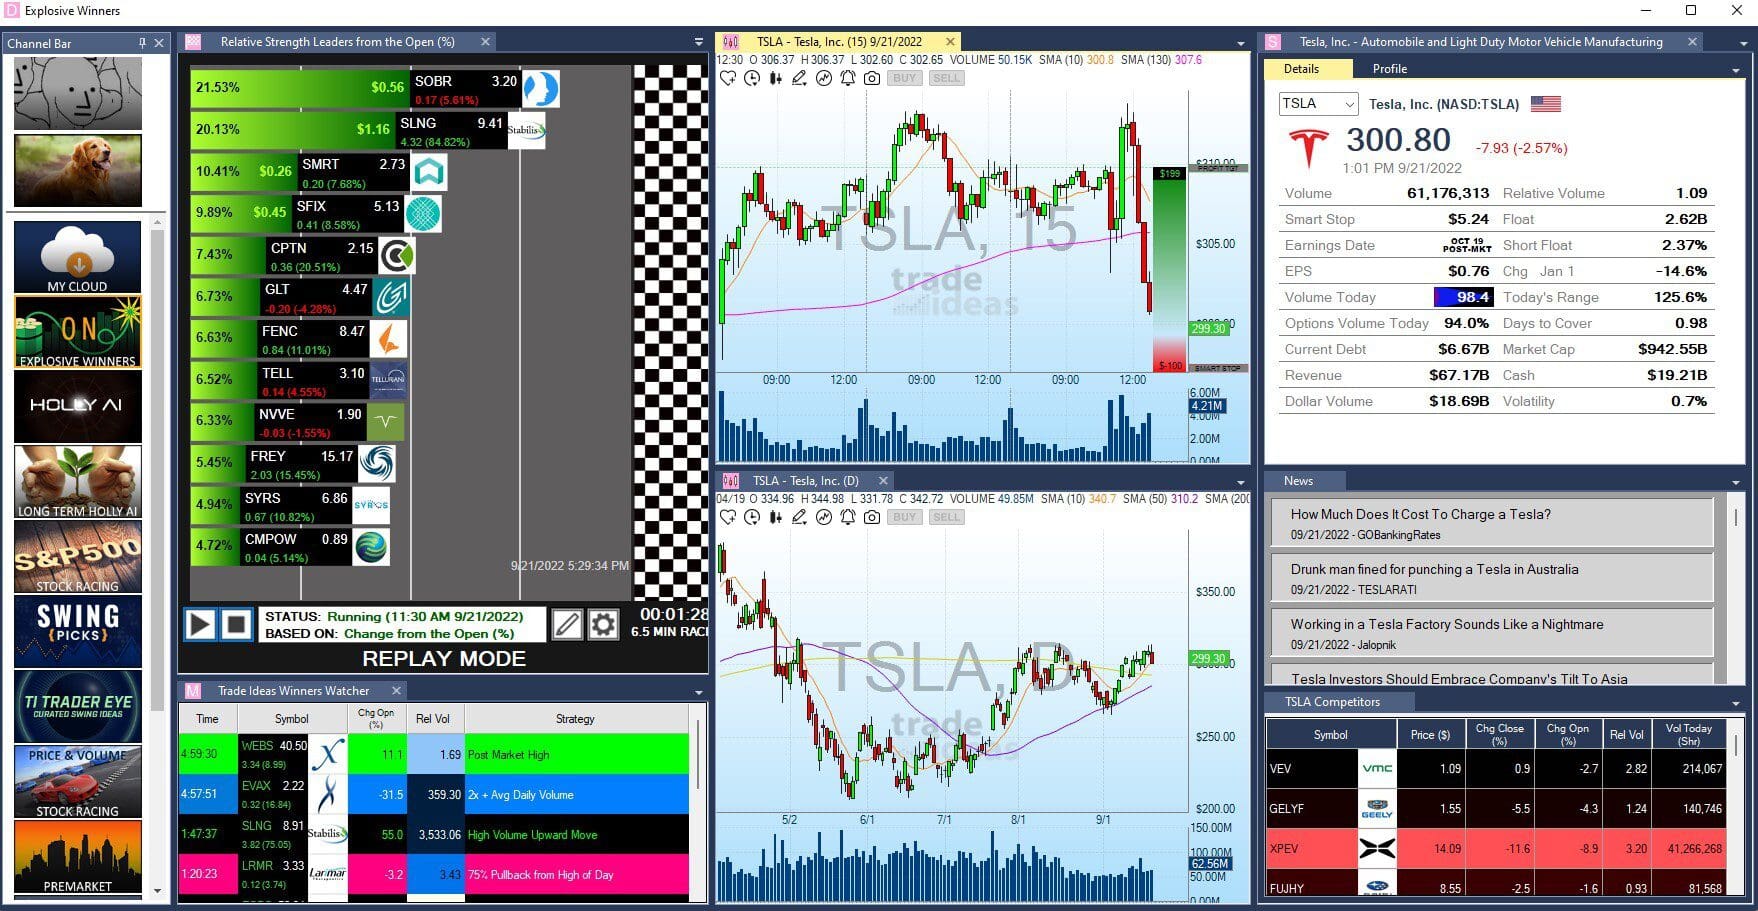The height and width of the screenshot is (911, 1758).
Task: Open timeframe clock icon in 15-min TSLA chart
Action: 752,78
